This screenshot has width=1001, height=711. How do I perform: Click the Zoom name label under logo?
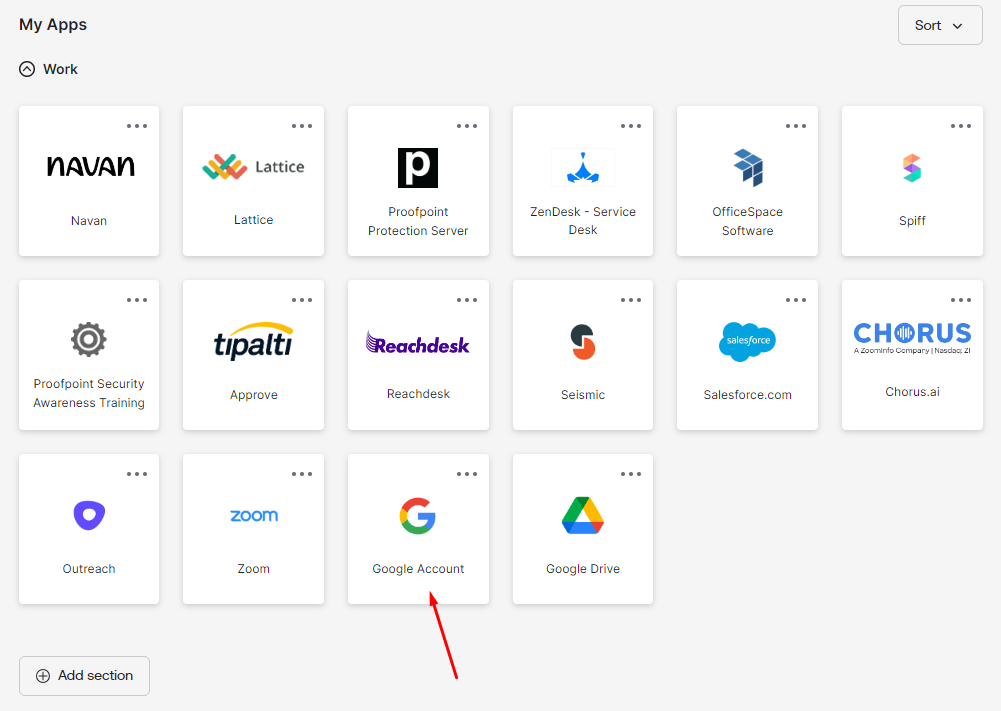[253, 569]
